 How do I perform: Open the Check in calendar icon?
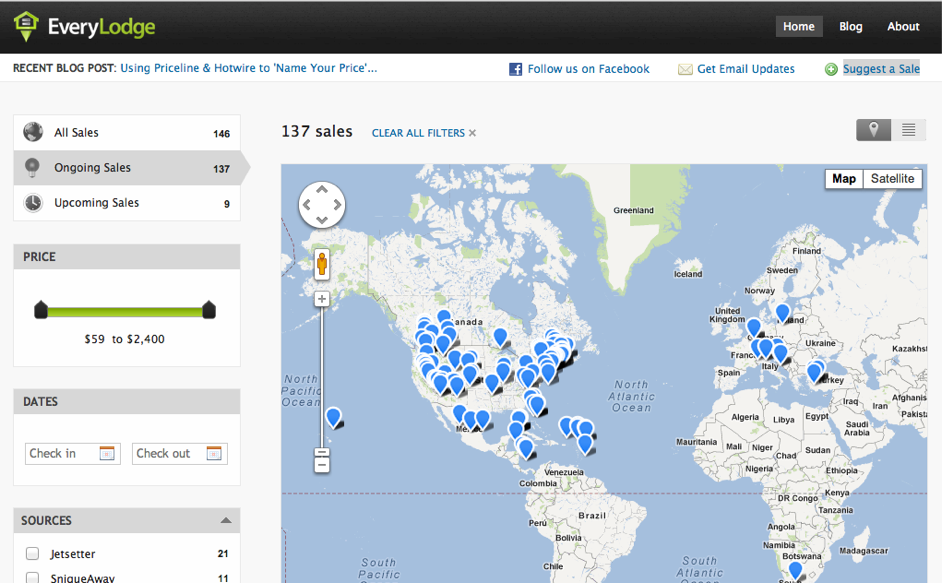click(107, 454)
